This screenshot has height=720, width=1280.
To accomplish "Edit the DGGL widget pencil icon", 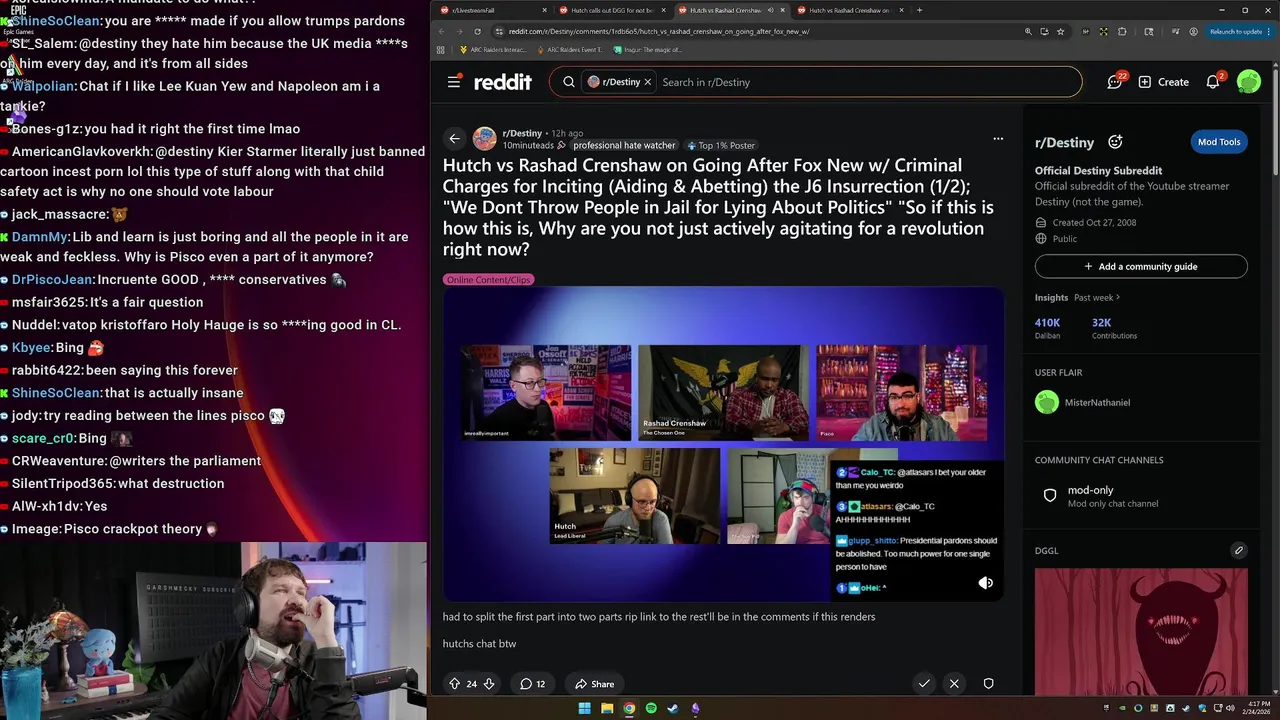I will click(x=1239, y=550).
